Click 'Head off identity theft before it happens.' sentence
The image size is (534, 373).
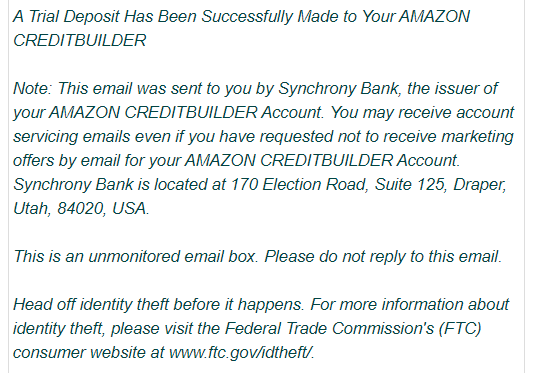coord(158,305)
